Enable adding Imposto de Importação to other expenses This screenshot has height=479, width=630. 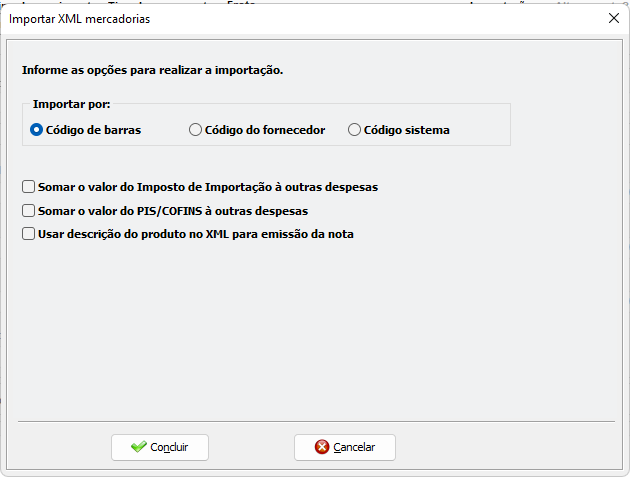(28, 187)
